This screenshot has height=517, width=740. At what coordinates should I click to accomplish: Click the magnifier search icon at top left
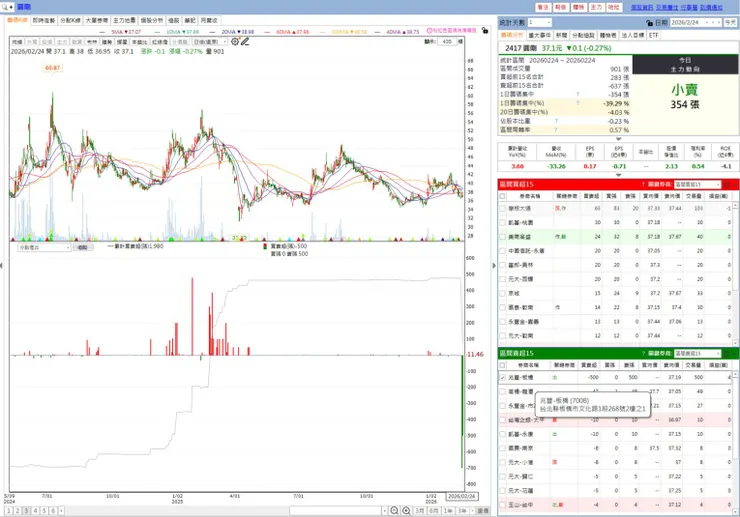point(5,7)
